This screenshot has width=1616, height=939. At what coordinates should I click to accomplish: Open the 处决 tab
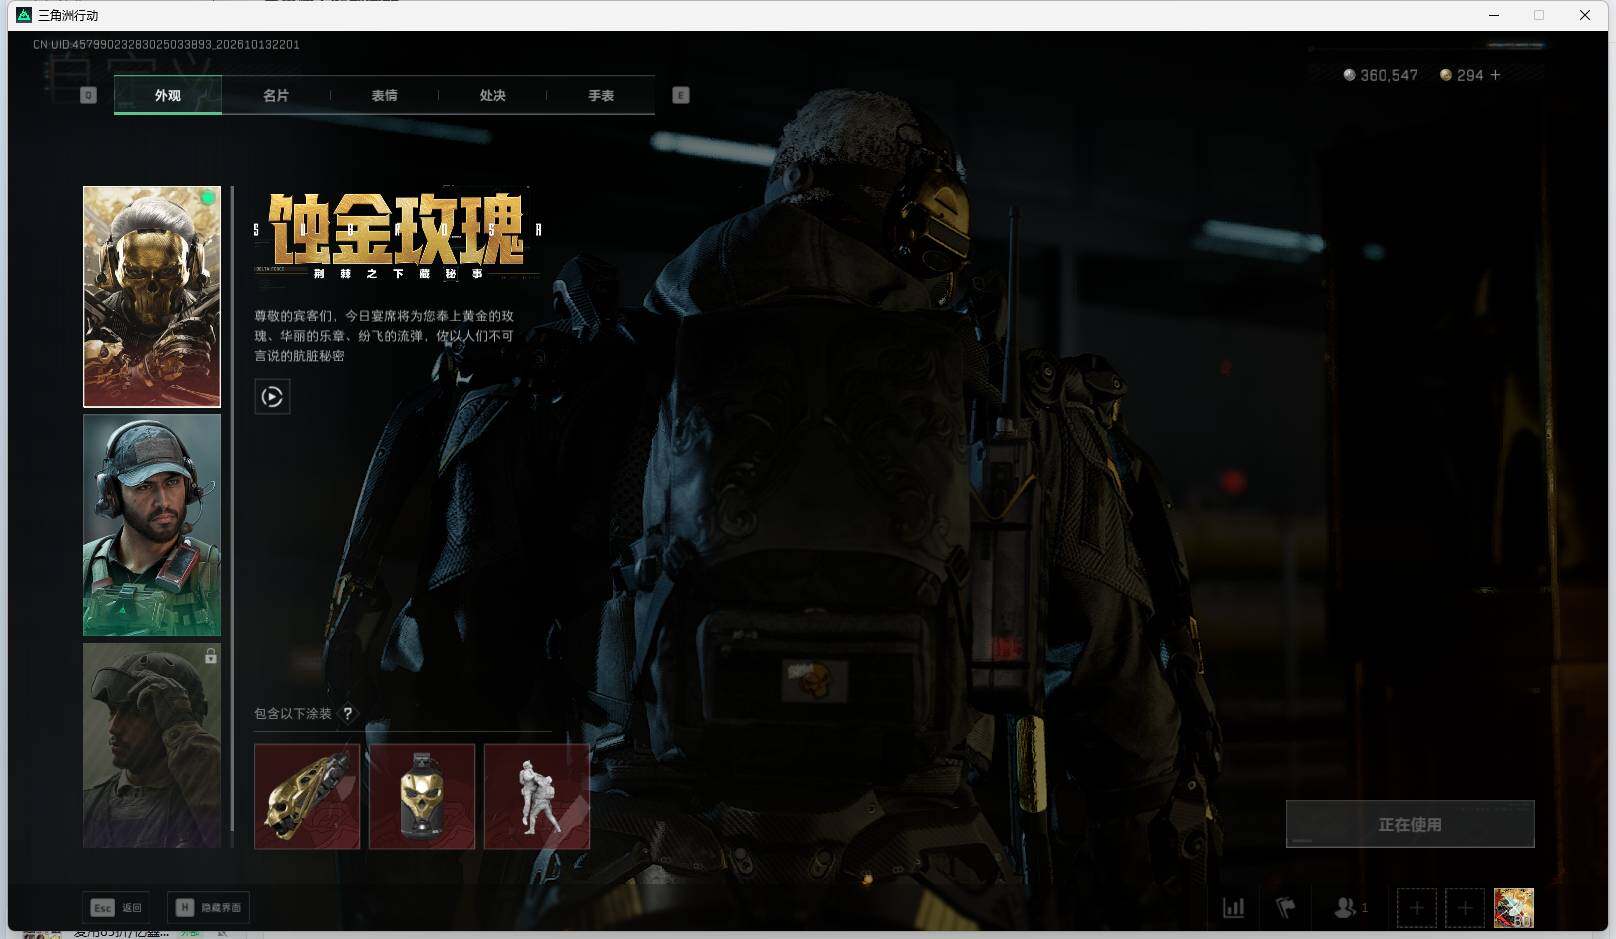492,95
